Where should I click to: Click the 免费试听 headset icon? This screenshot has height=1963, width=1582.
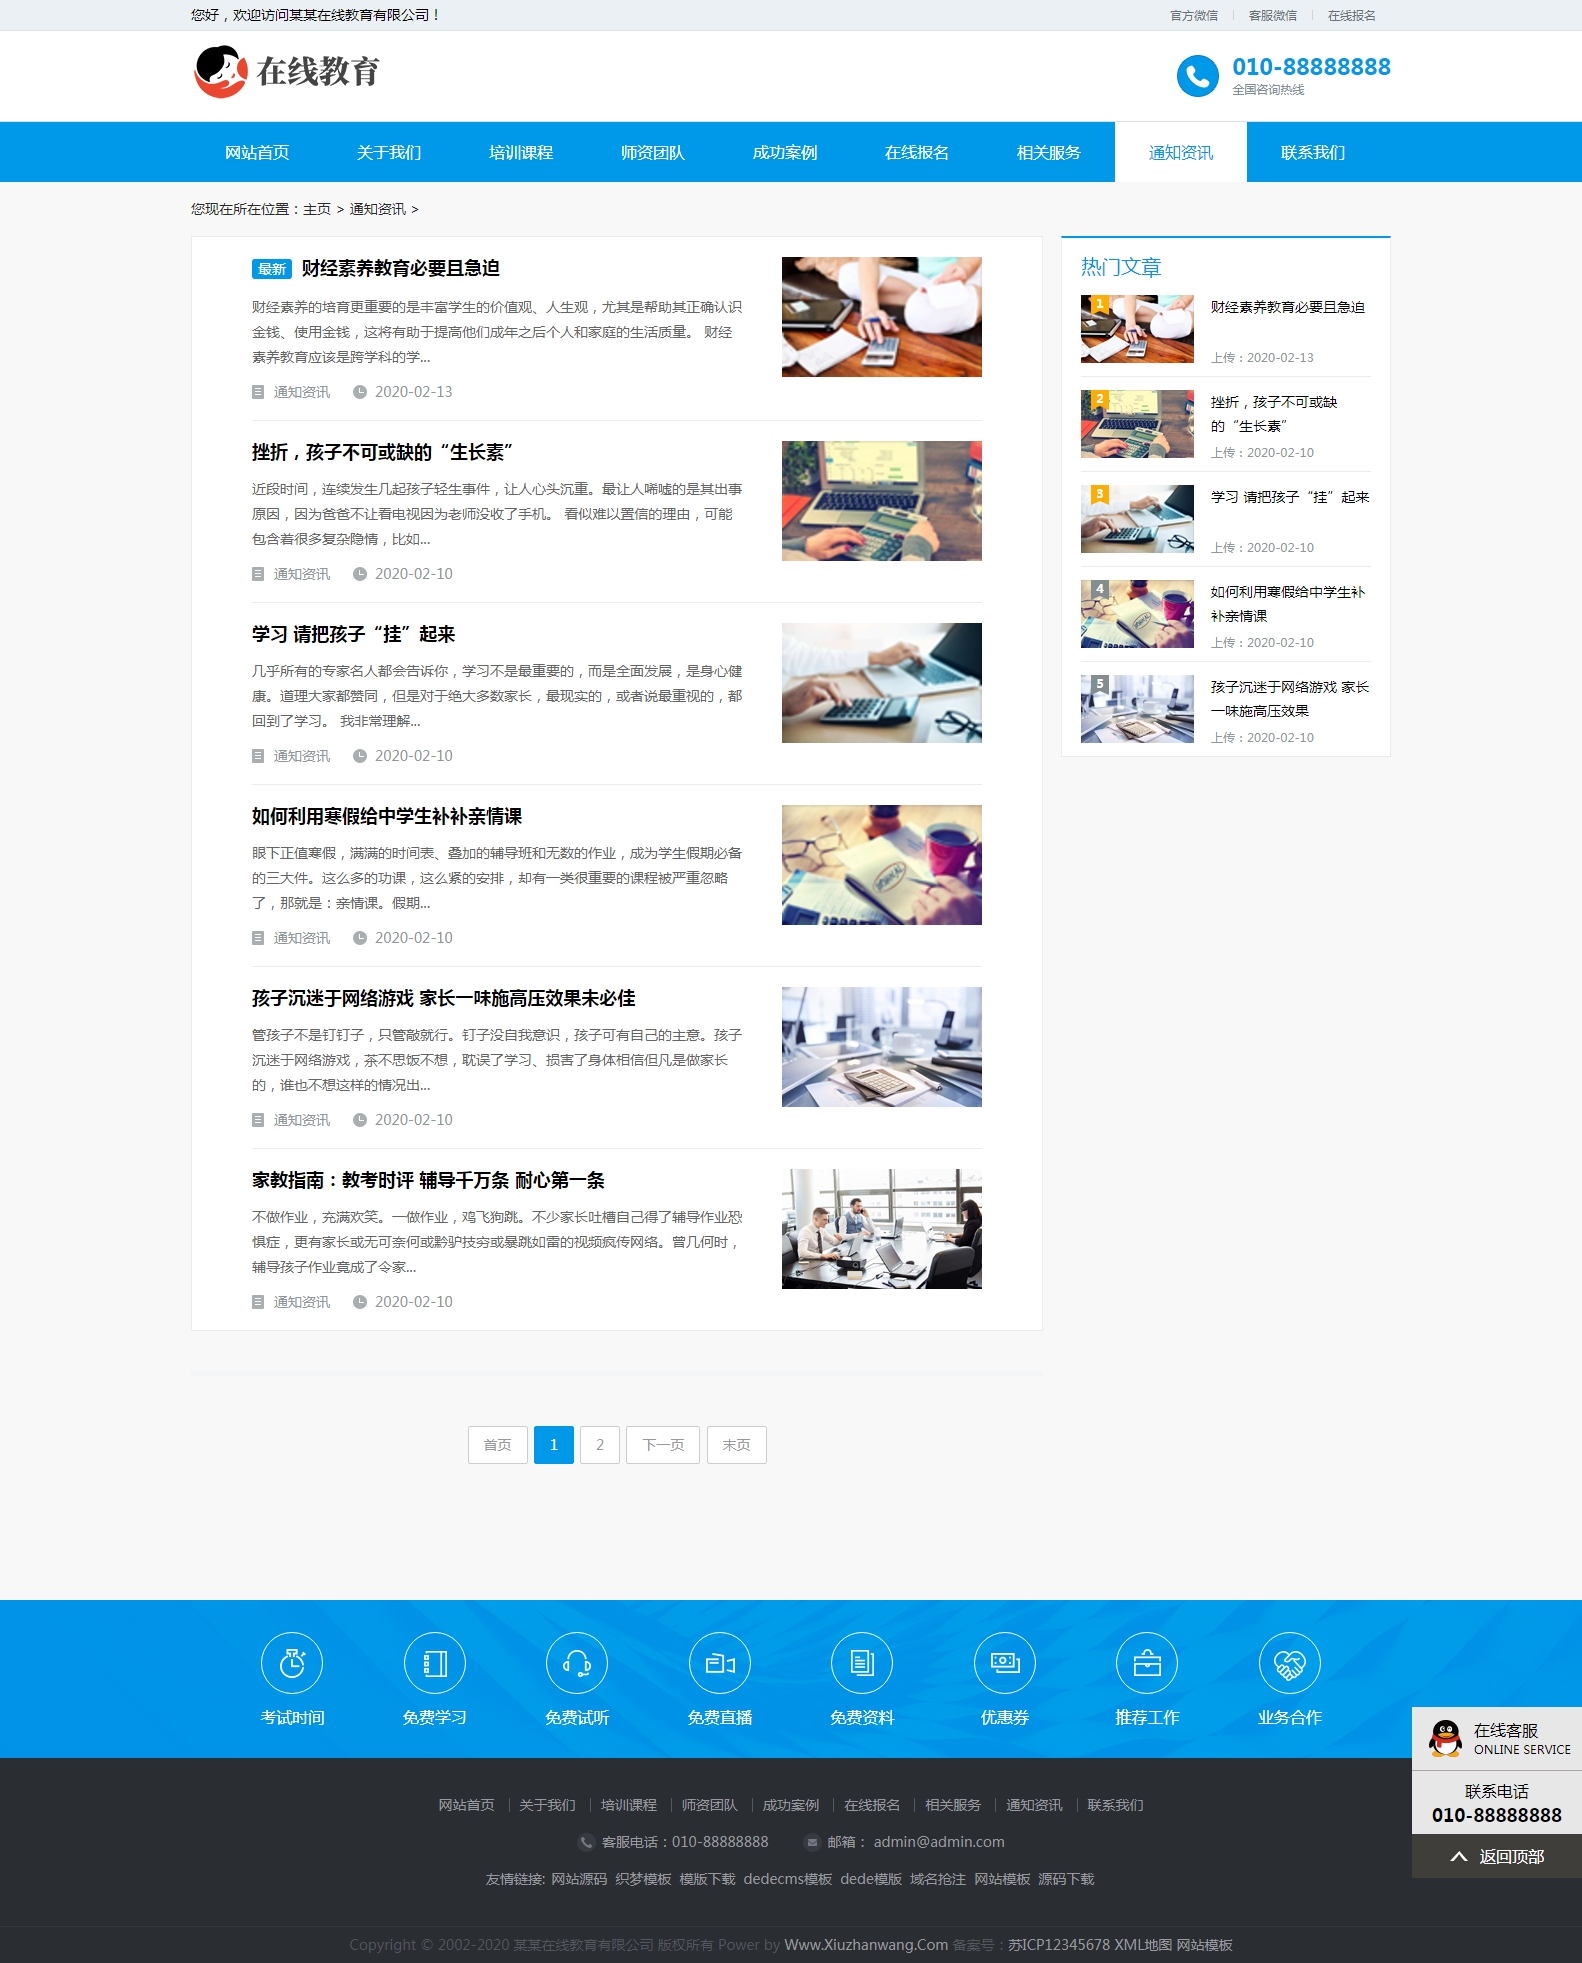tap(577, 1663)
